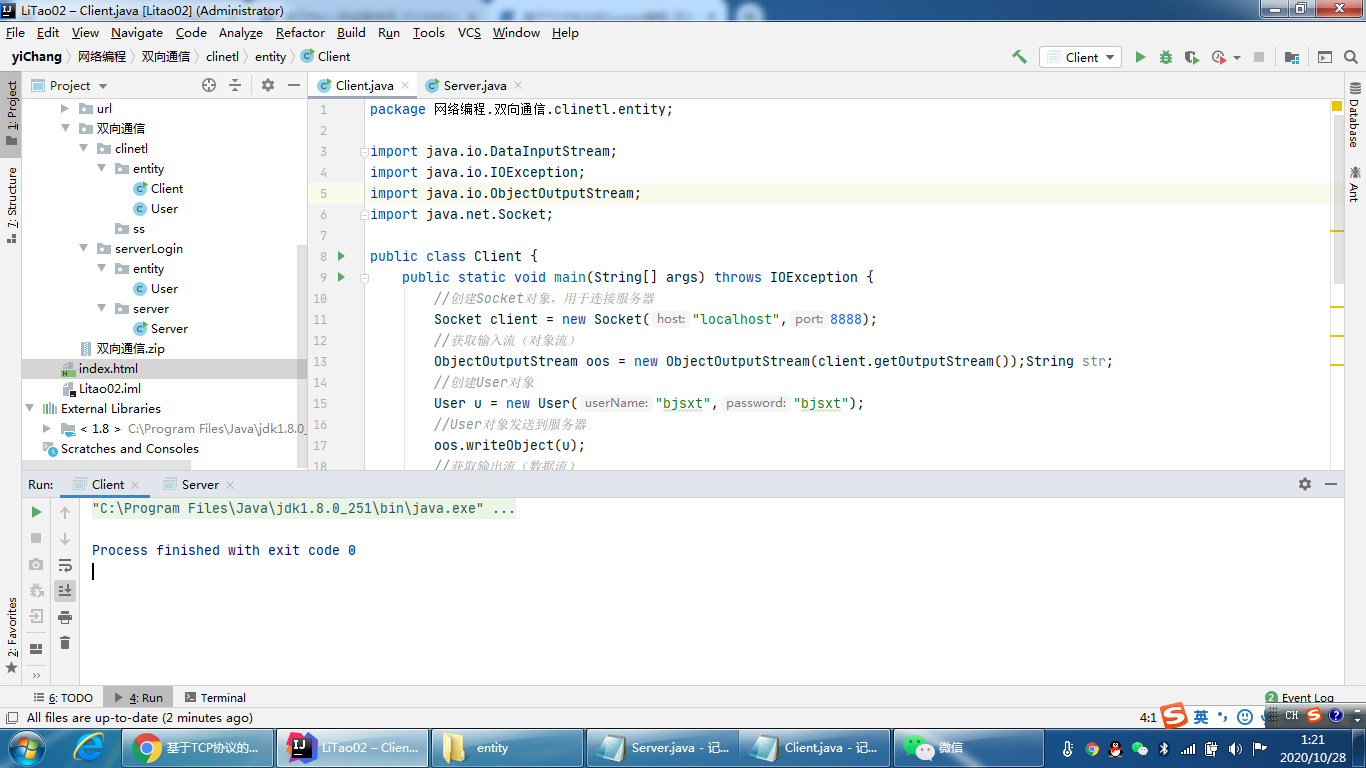Open the Favorites side tab
Viewport: 1366px width, 768px height.
click(x=11, y=635)
